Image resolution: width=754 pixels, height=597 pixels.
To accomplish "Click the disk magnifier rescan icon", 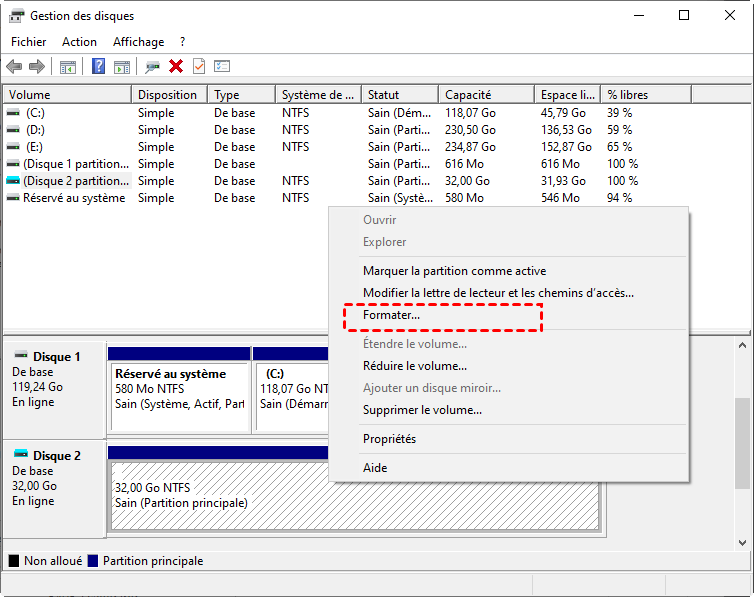I will pos(152,66).
